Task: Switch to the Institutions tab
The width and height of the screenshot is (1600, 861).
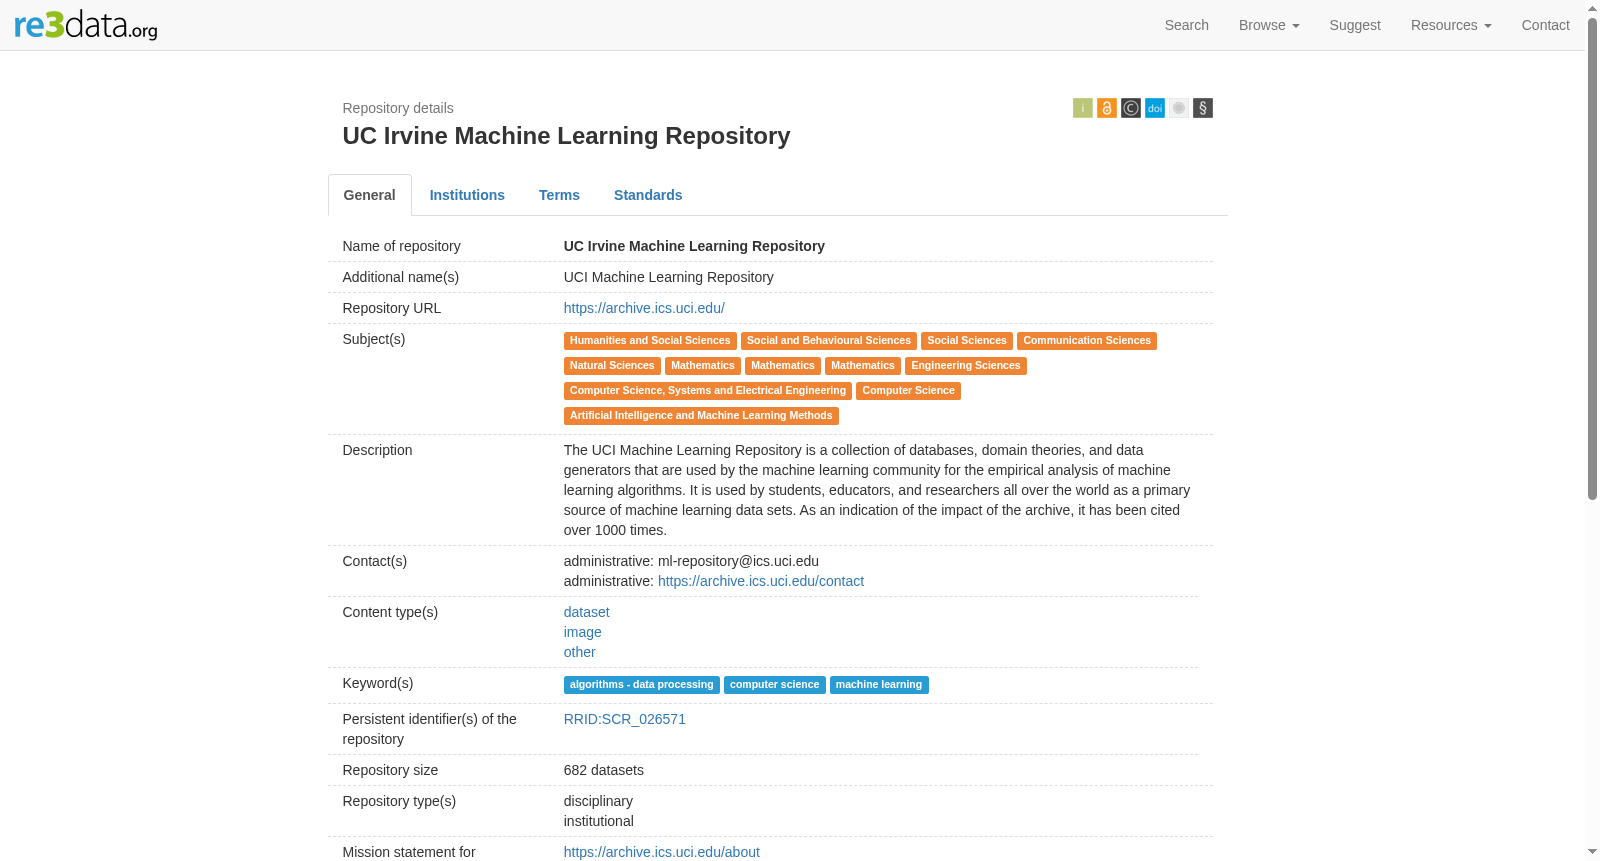Action: pyautogui.click(x=467, y=195)
